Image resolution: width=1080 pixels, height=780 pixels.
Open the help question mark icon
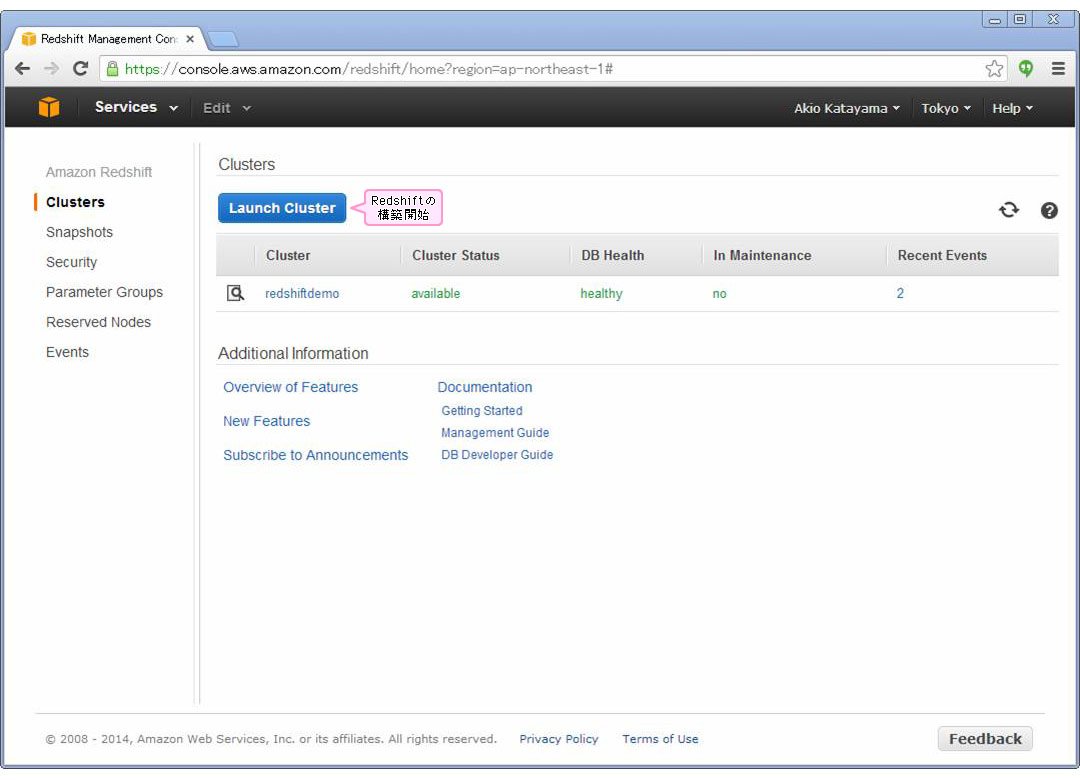(x=1049, y=210)
